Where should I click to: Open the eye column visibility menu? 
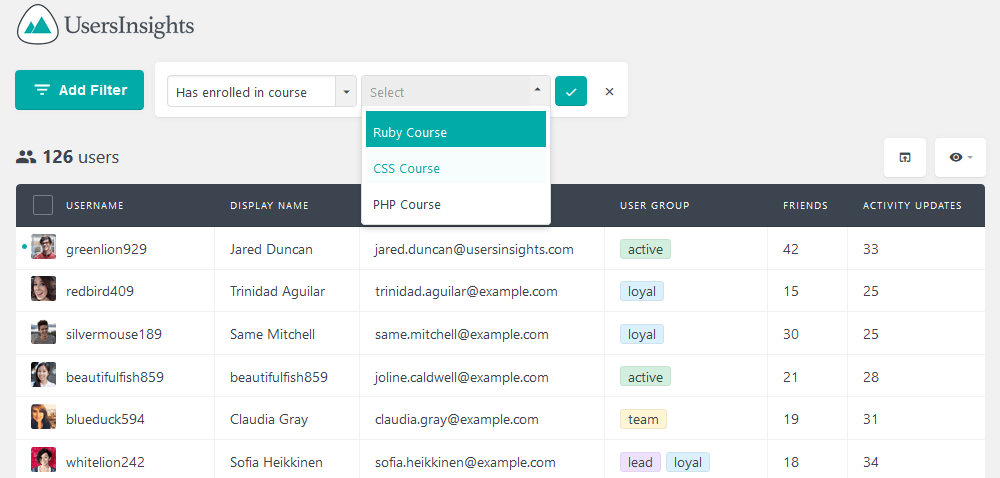[960, 157]
